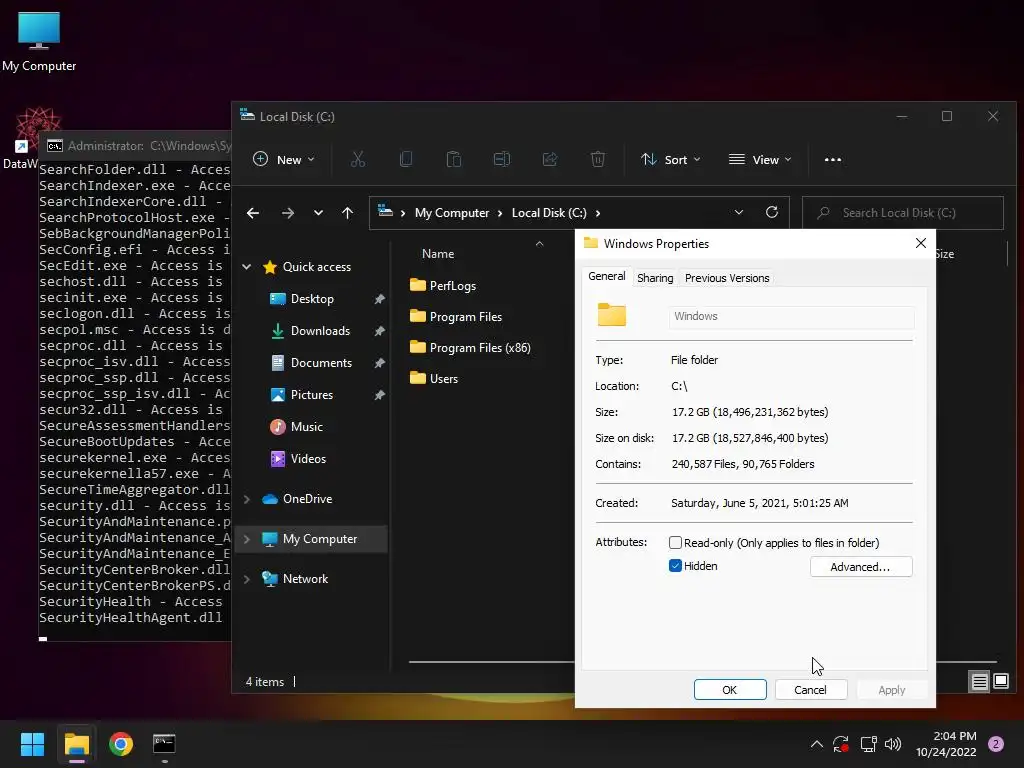
Task: Enable the Read-only attribute checkbox
Action: pos(675,543)
